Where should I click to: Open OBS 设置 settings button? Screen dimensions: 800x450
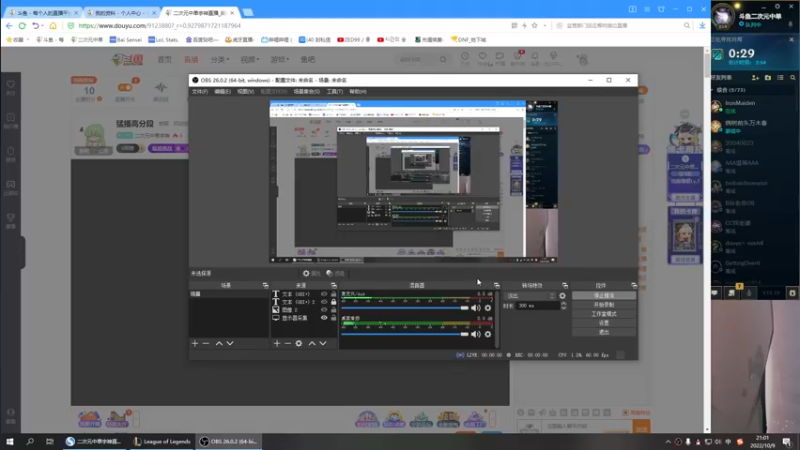click(x=604, y=323)
